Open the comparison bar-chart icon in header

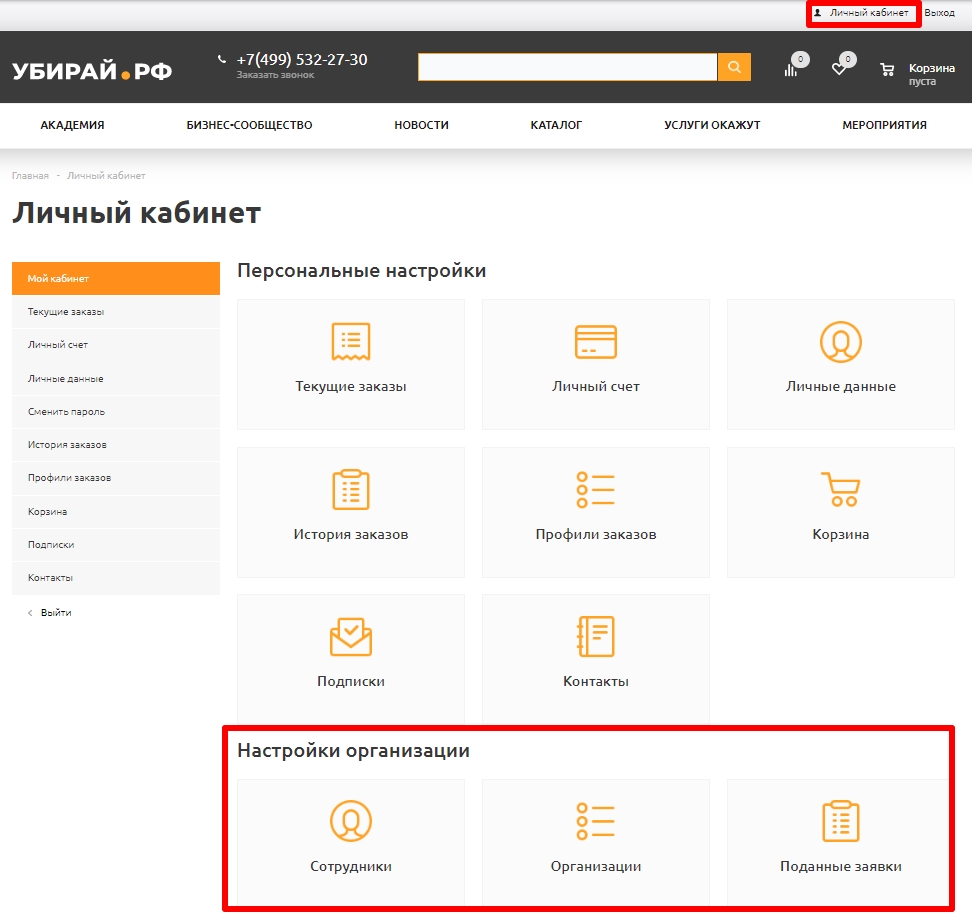pyautogui.click(x=791, y=69)
